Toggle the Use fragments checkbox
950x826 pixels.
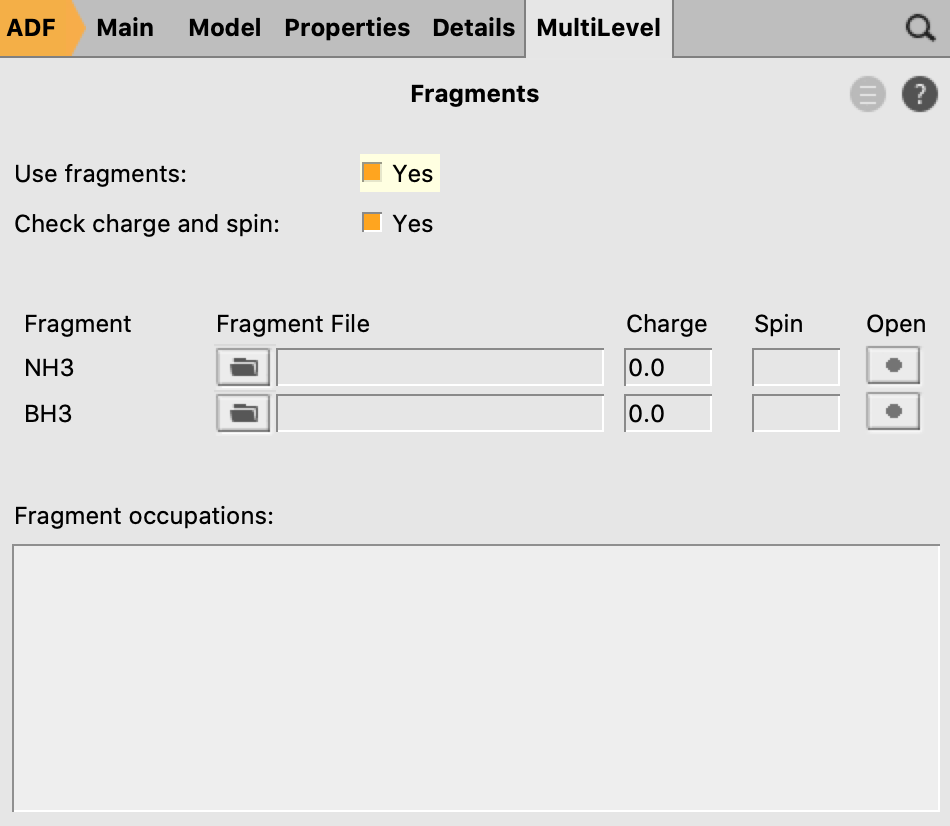point(371,172)
